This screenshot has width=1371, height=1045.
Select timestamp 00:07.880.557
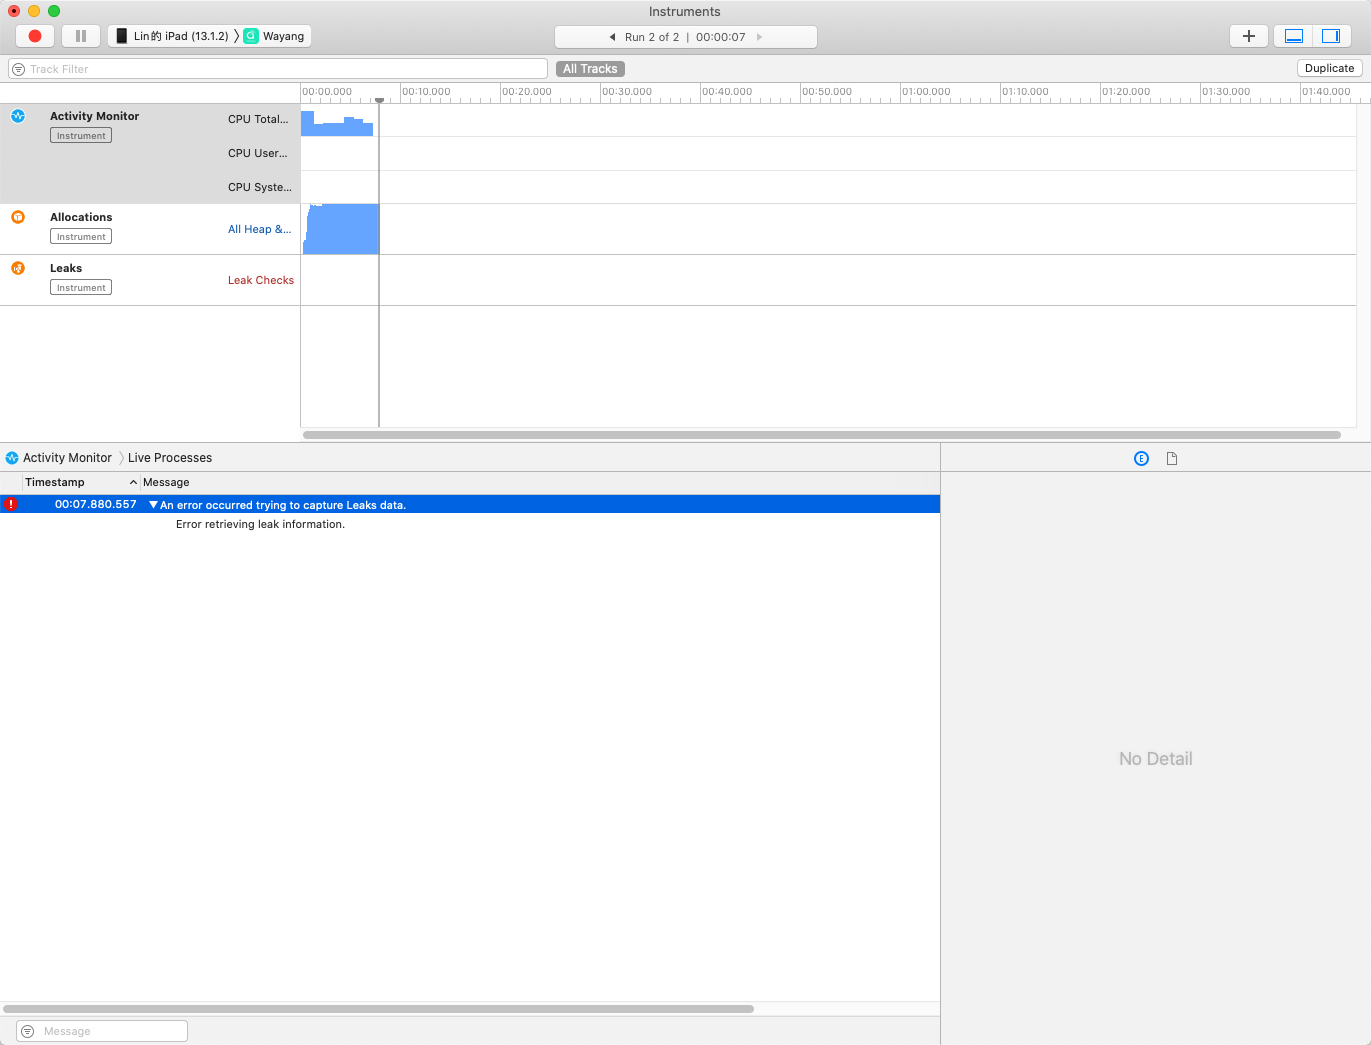(x=96, y=504)
